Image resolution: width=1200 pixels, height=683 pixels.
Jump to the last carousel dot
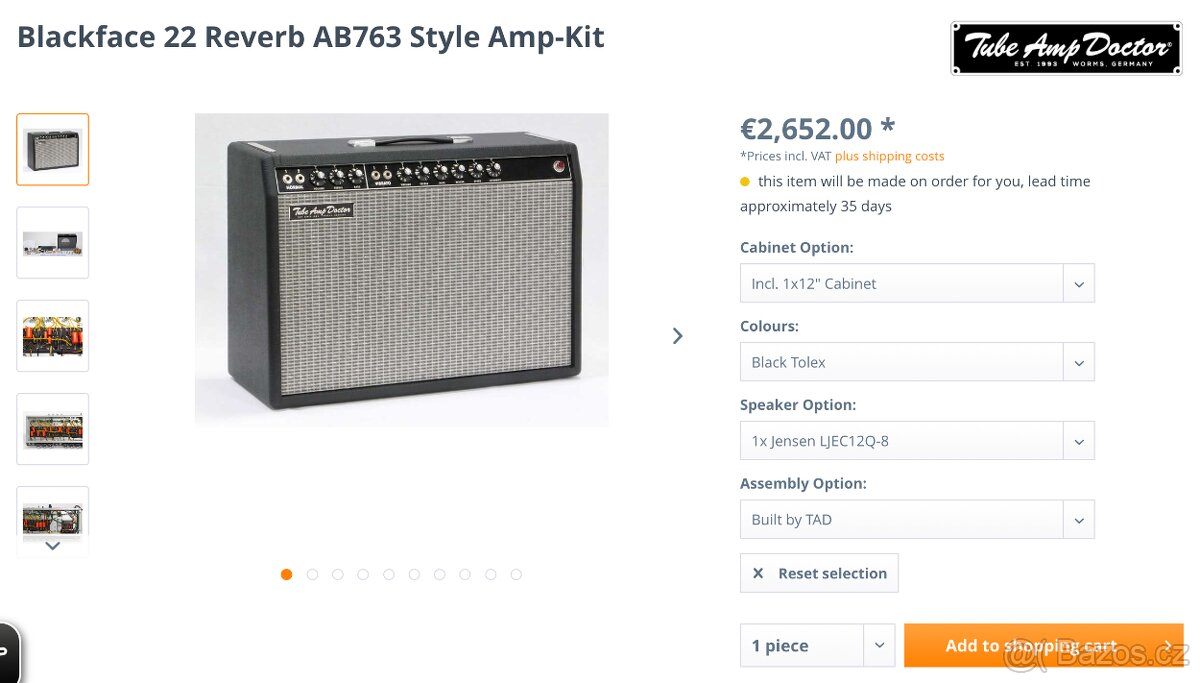pos(516,574)
